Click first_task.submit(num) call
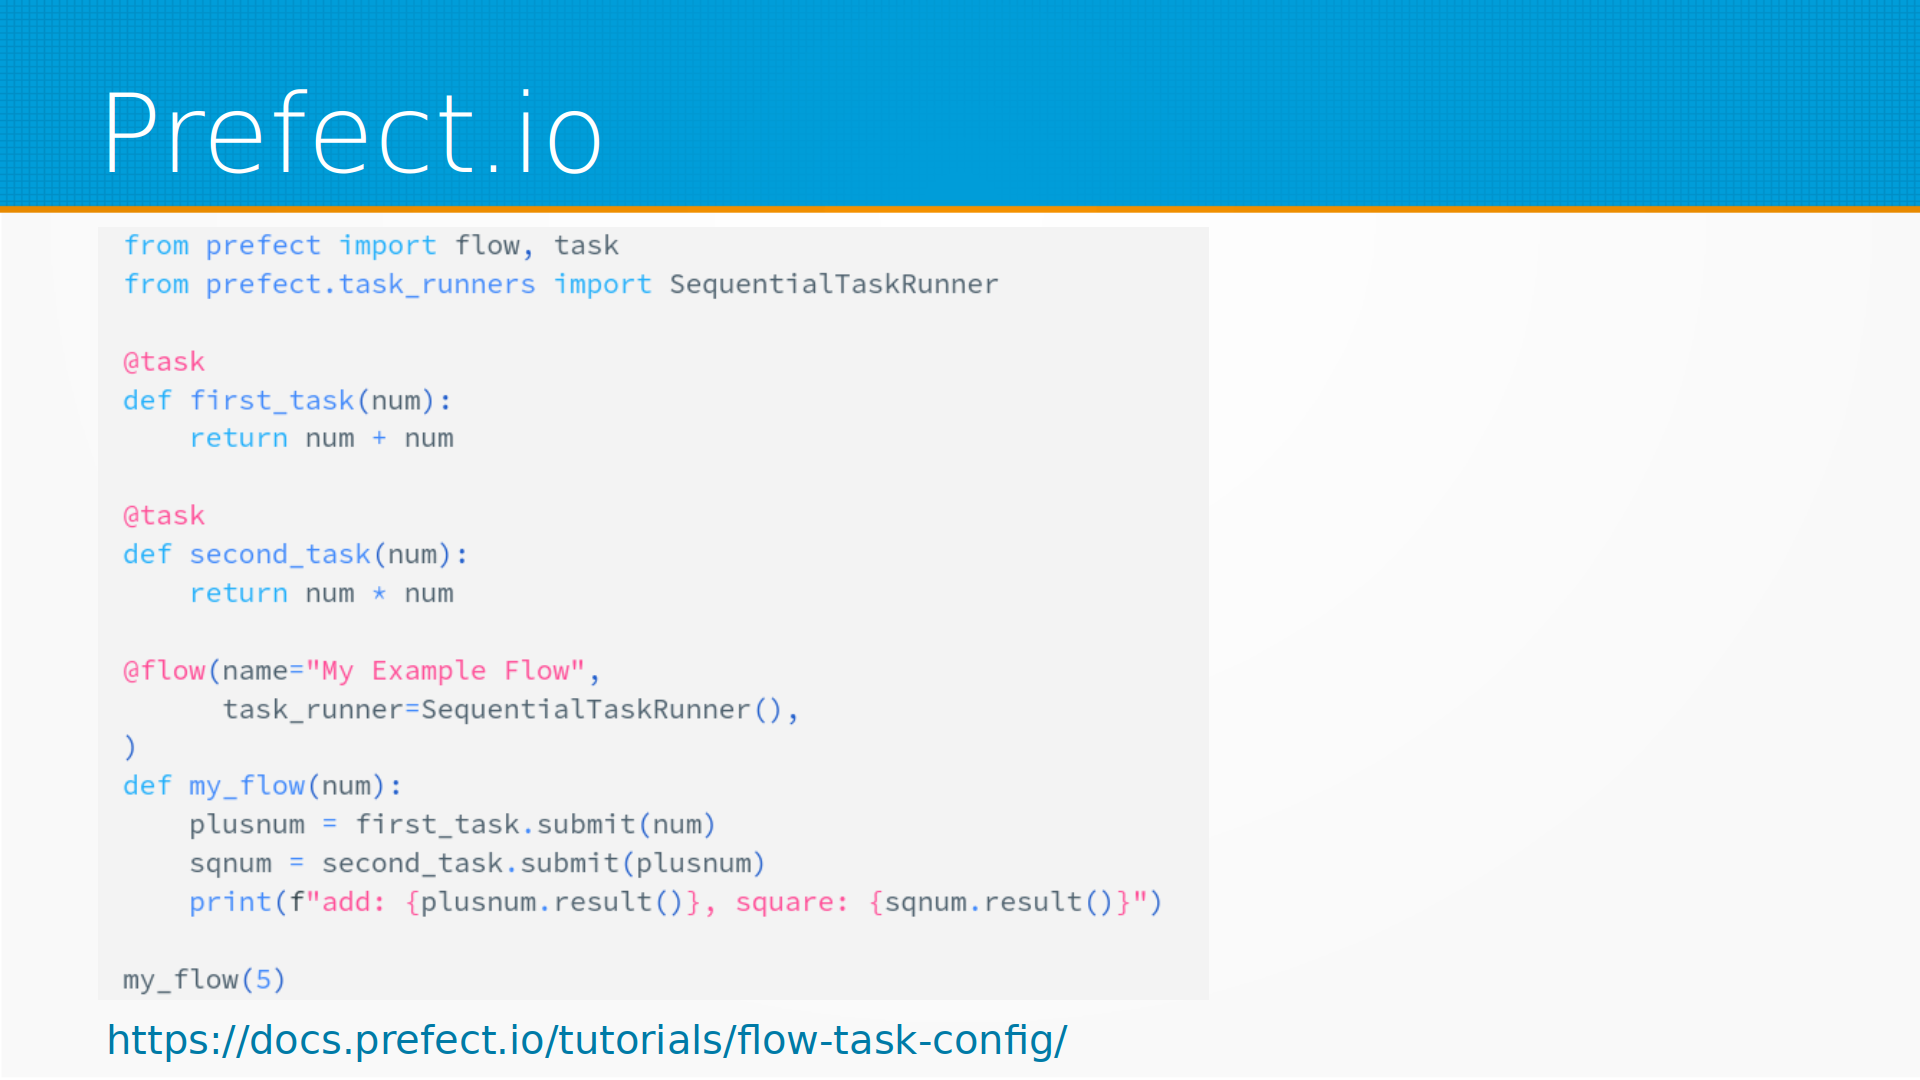Viewport: 1920px width, 1080px height. 535,825
